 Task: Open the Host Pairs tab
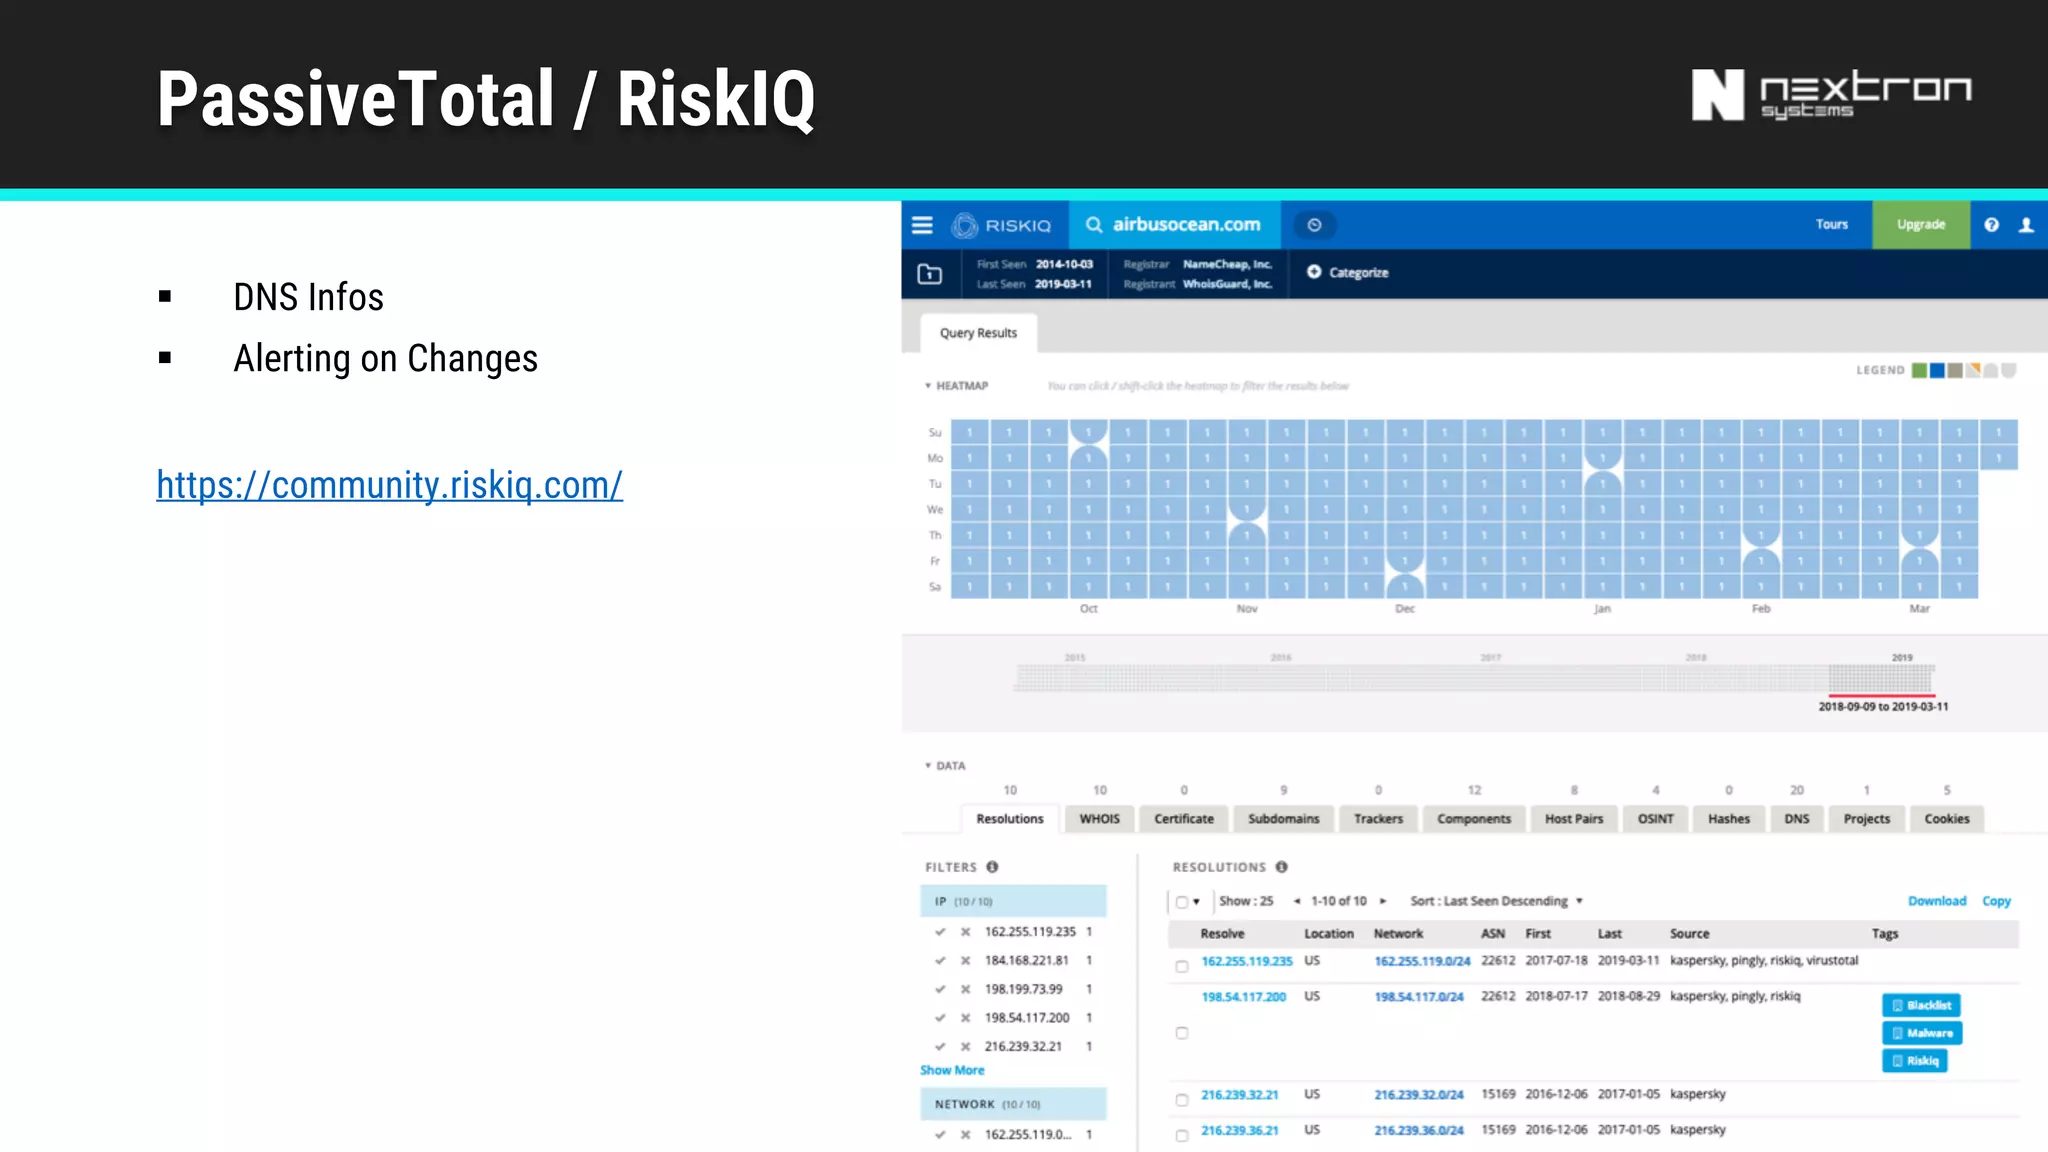pos(1574,818)
